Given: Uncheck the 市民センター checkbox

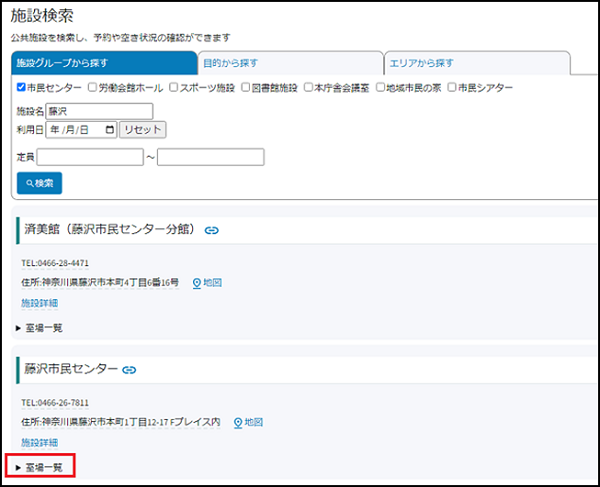Looking at the screenshot, I should [x=21, y=87].
